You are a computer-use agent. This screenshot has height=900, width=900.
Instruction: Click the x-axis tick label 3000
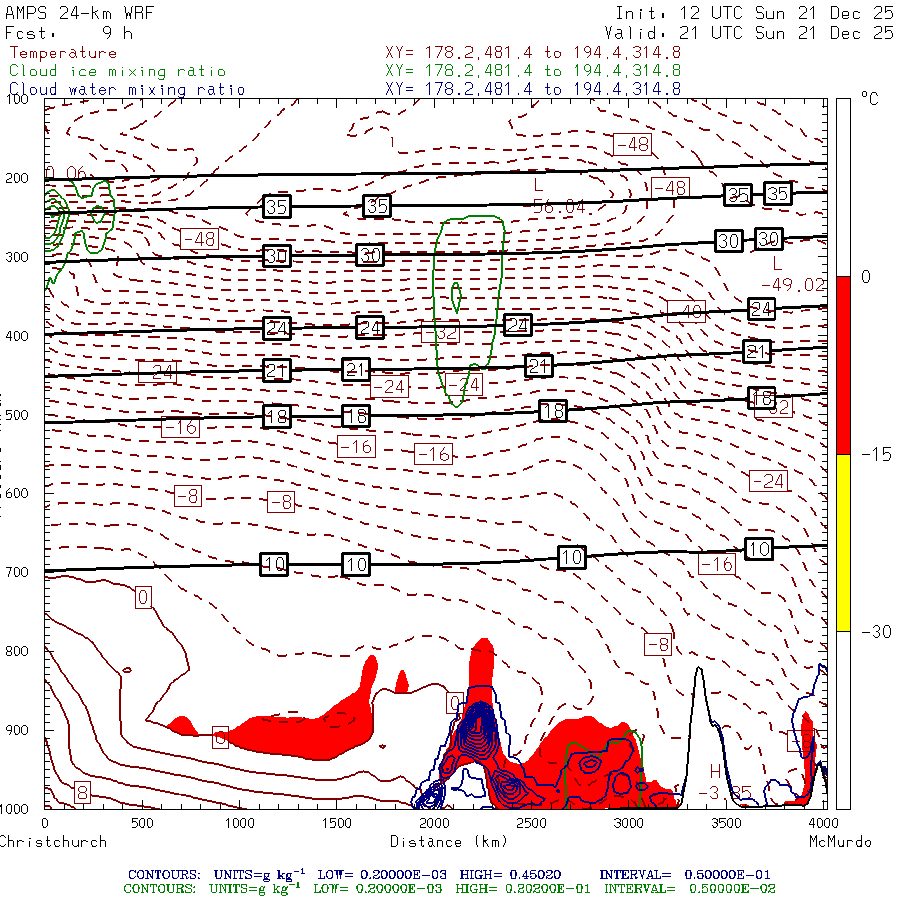pyautogui.click(x=629, y=823)
